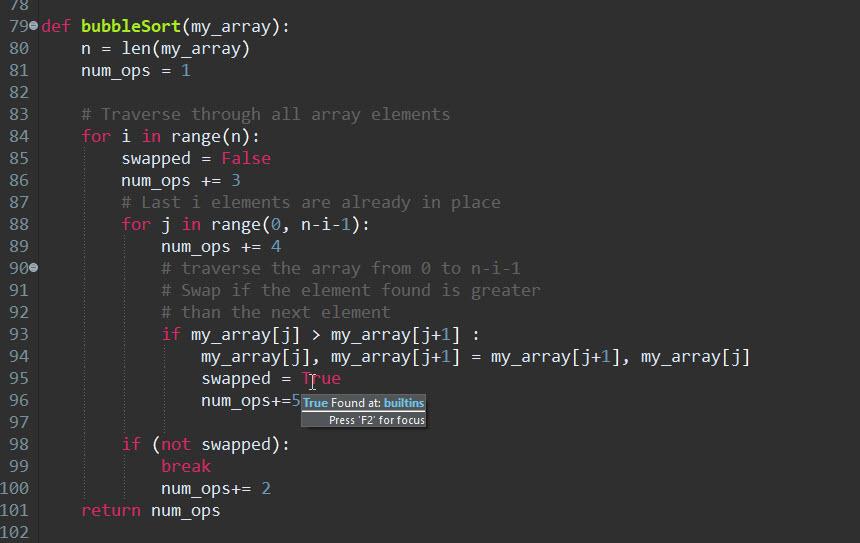Click the comment 'than the next element'
This screenshot has width=860, height=543.
(276, 312)
